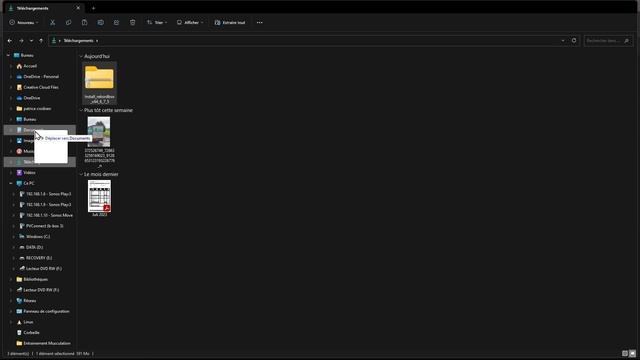Go back with the left arrow
This screenshot has width=640, height=360.
coord(10,41)
